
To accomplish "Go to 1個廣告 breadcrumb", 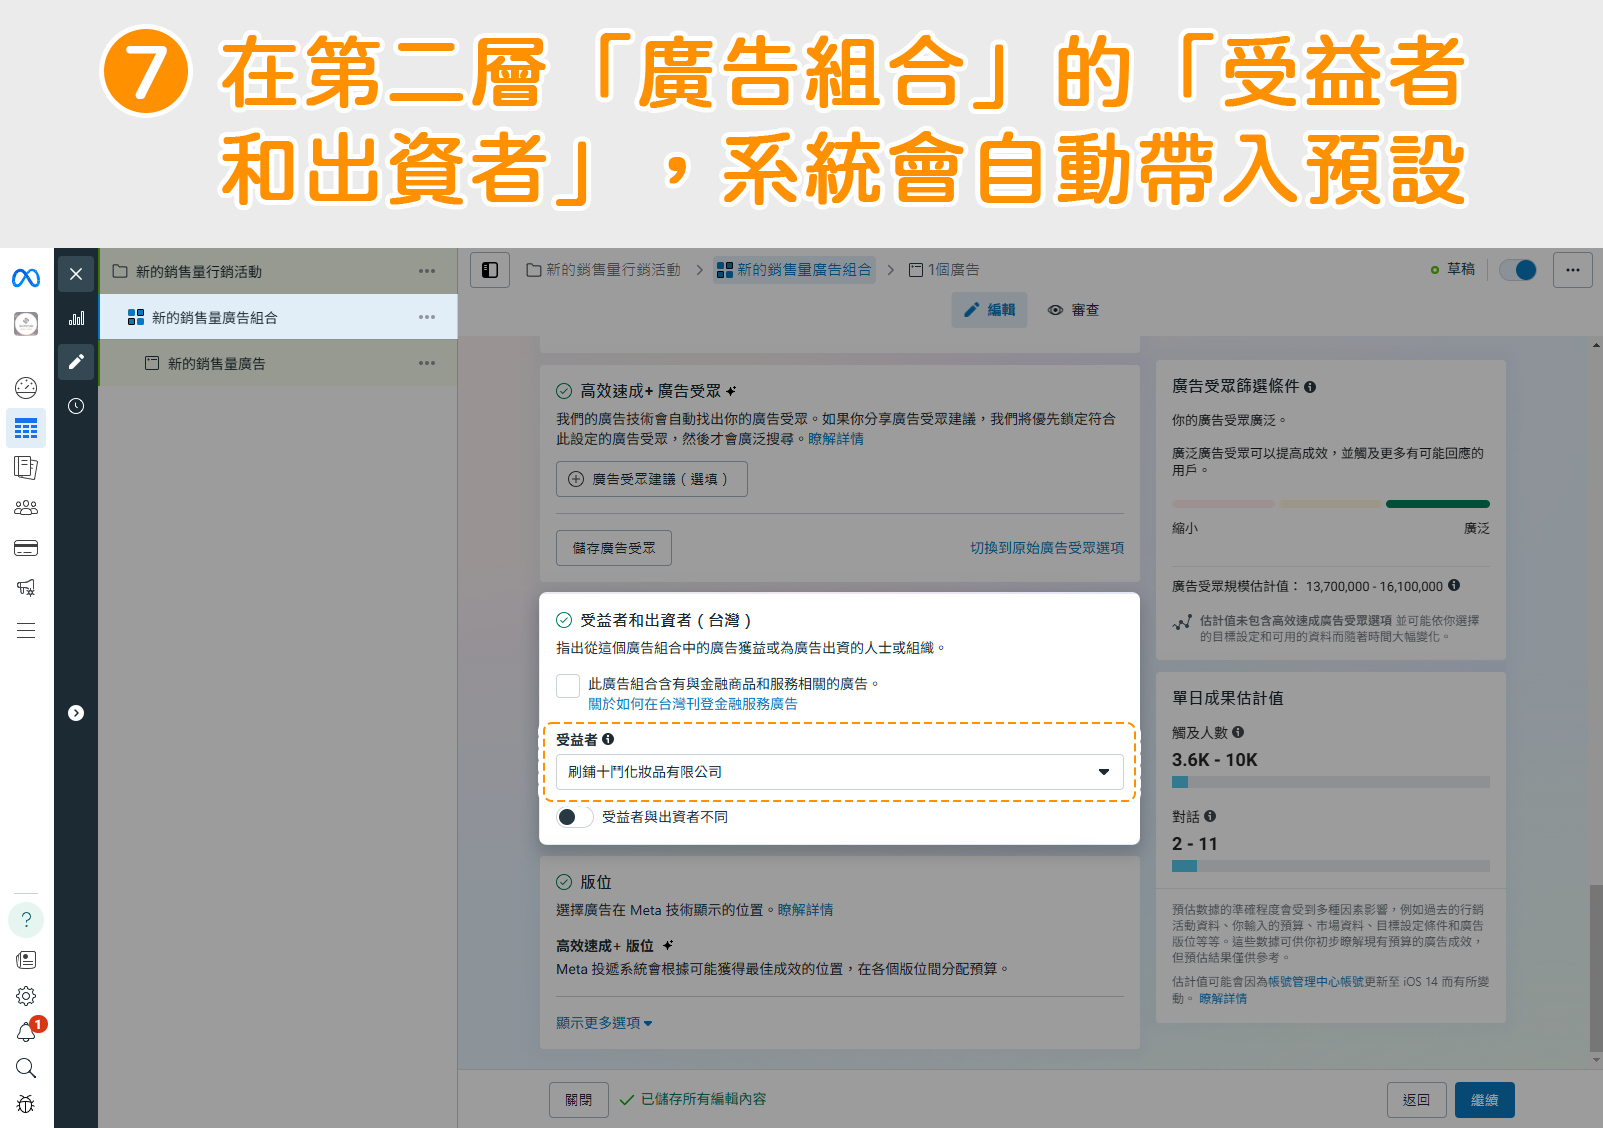I will pyautogui.click(x=944, y=270).
